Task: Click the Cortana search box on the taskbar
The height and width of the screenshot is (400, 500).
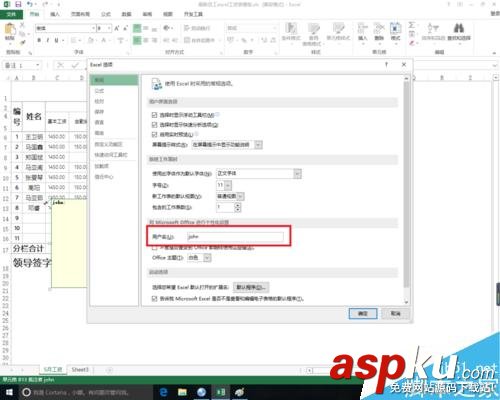Action: (x=86, y=392)
